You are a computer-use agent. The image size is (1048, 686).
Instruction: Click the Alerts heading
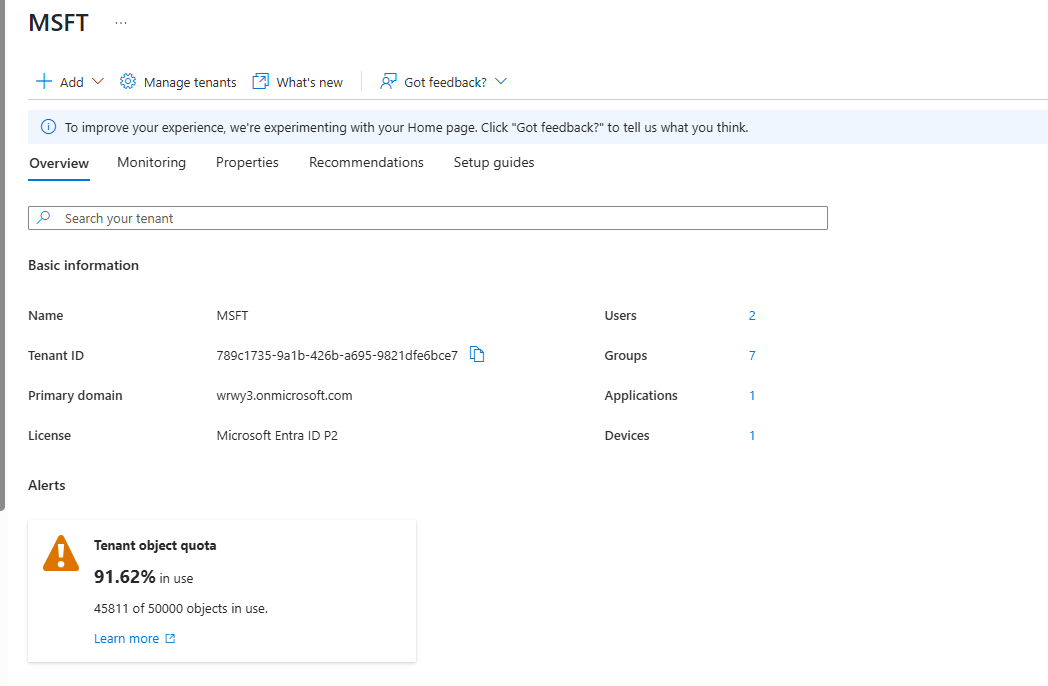point(47,485)
